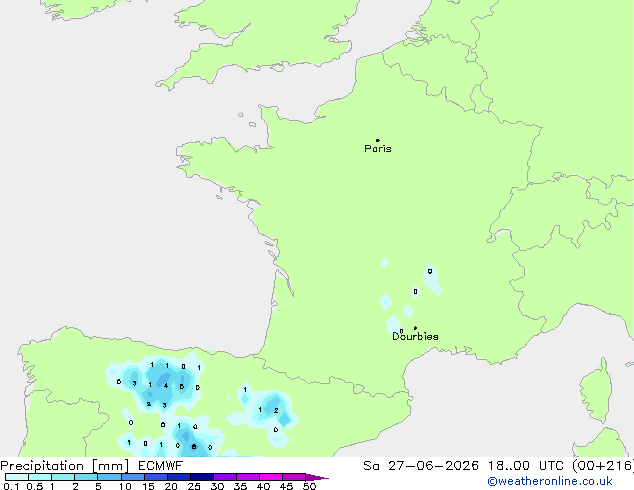Click the legend label '20'
634x490 pixels.
coord(171,486)
